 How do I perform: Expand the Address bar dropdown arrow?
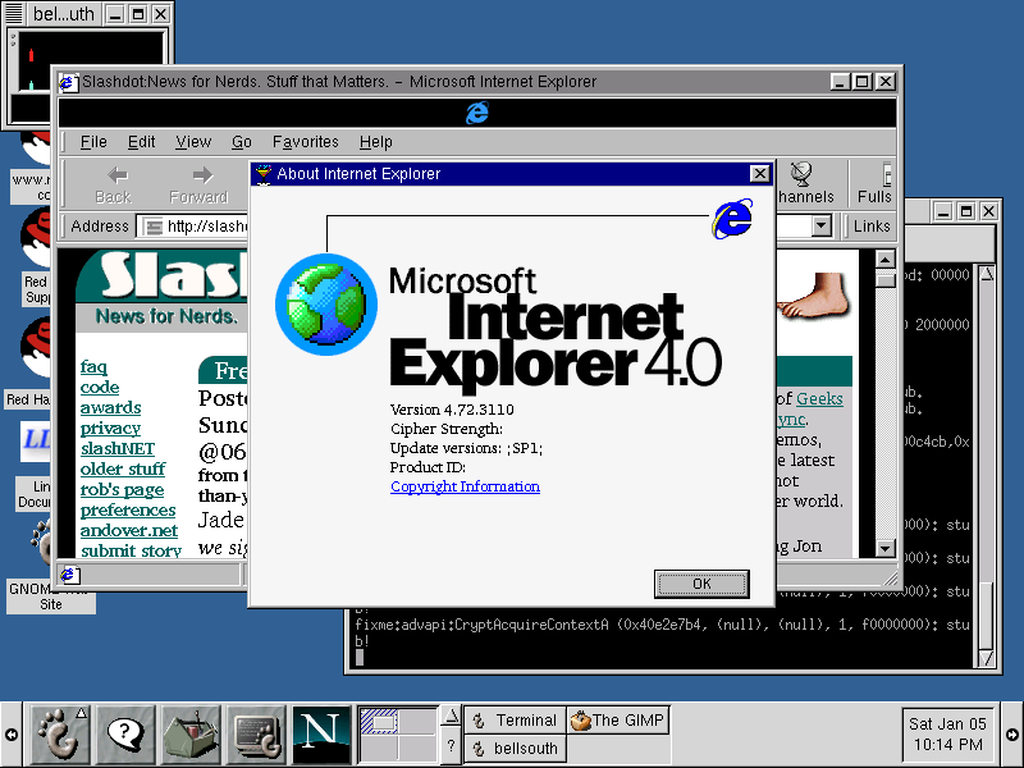(821, 227)
